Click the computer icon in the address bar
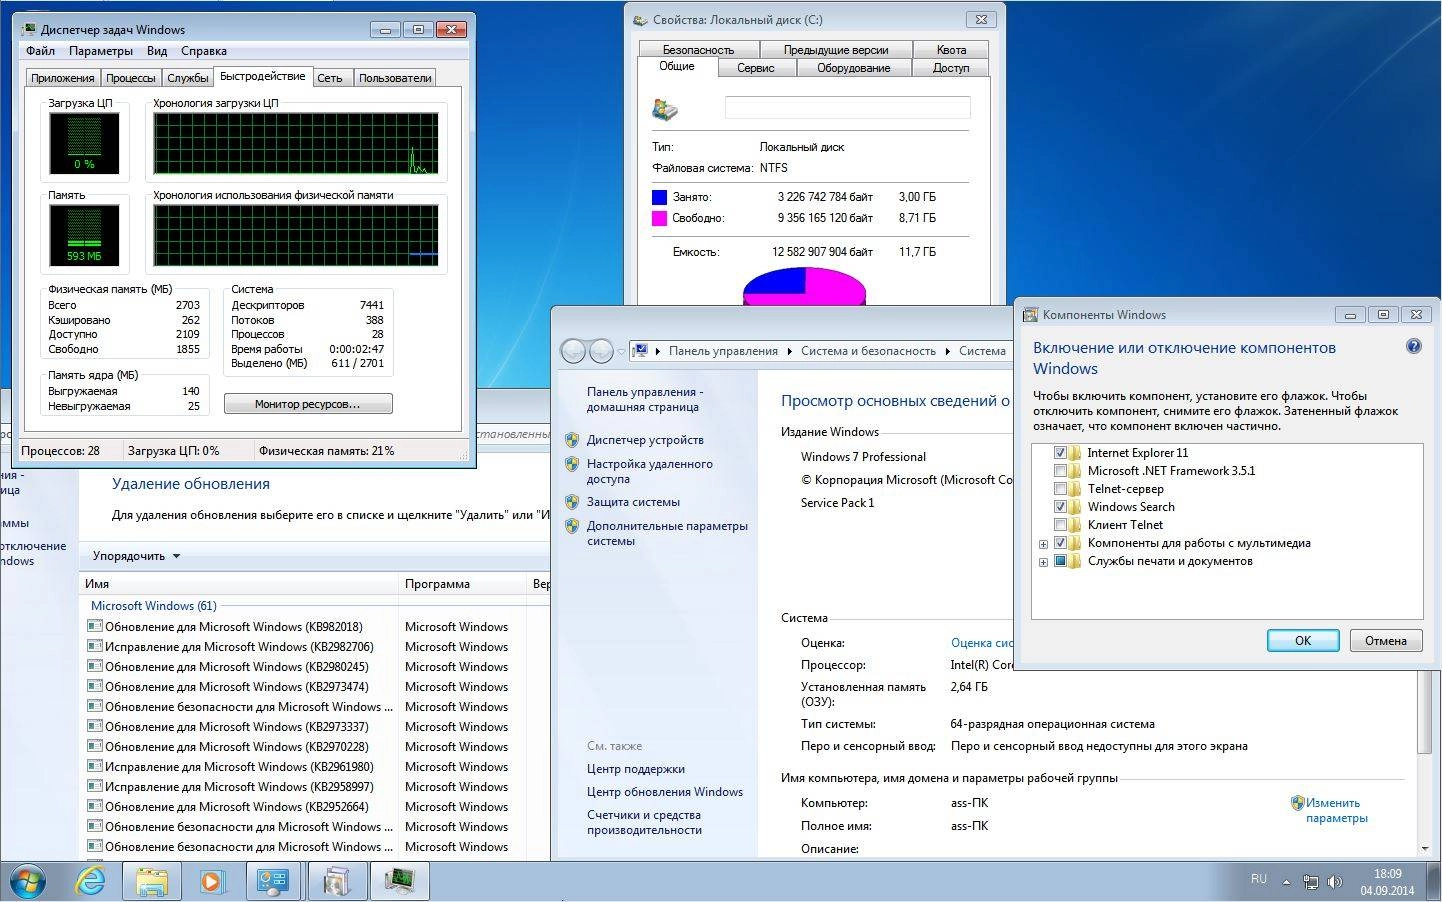The width and height of the screenshot is (1442, 902). [x=639, y=351]
